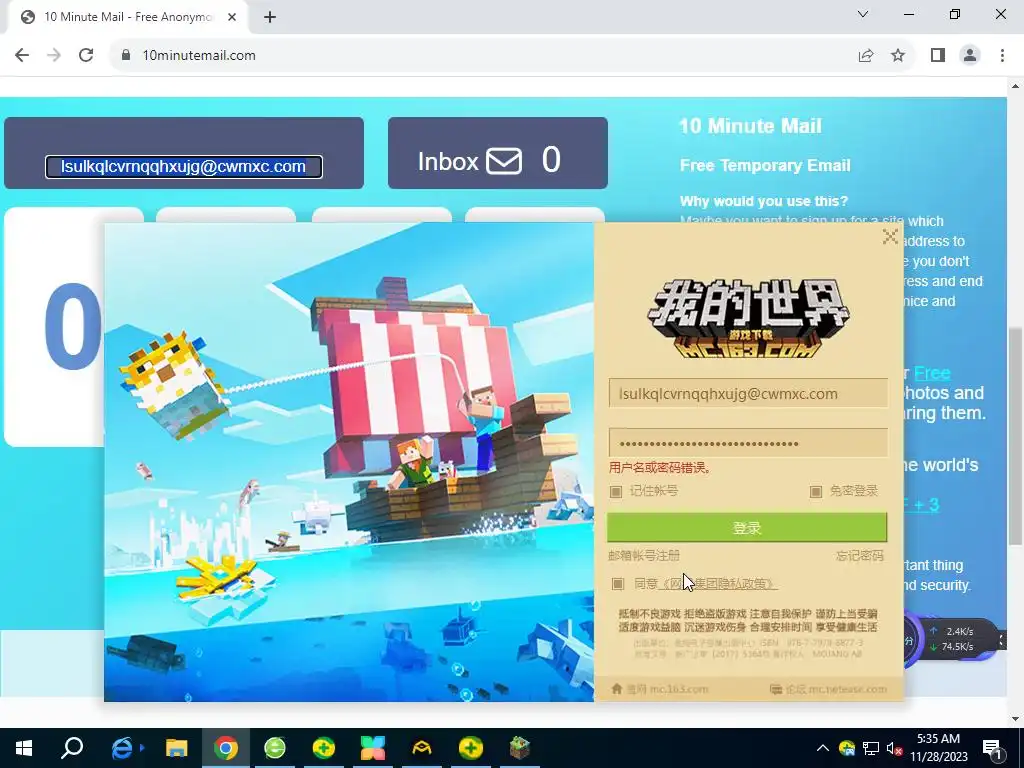Focus the password field in the login dialog
The height and width of the screenshot is (768, 1024).
(x=748, y=443)
